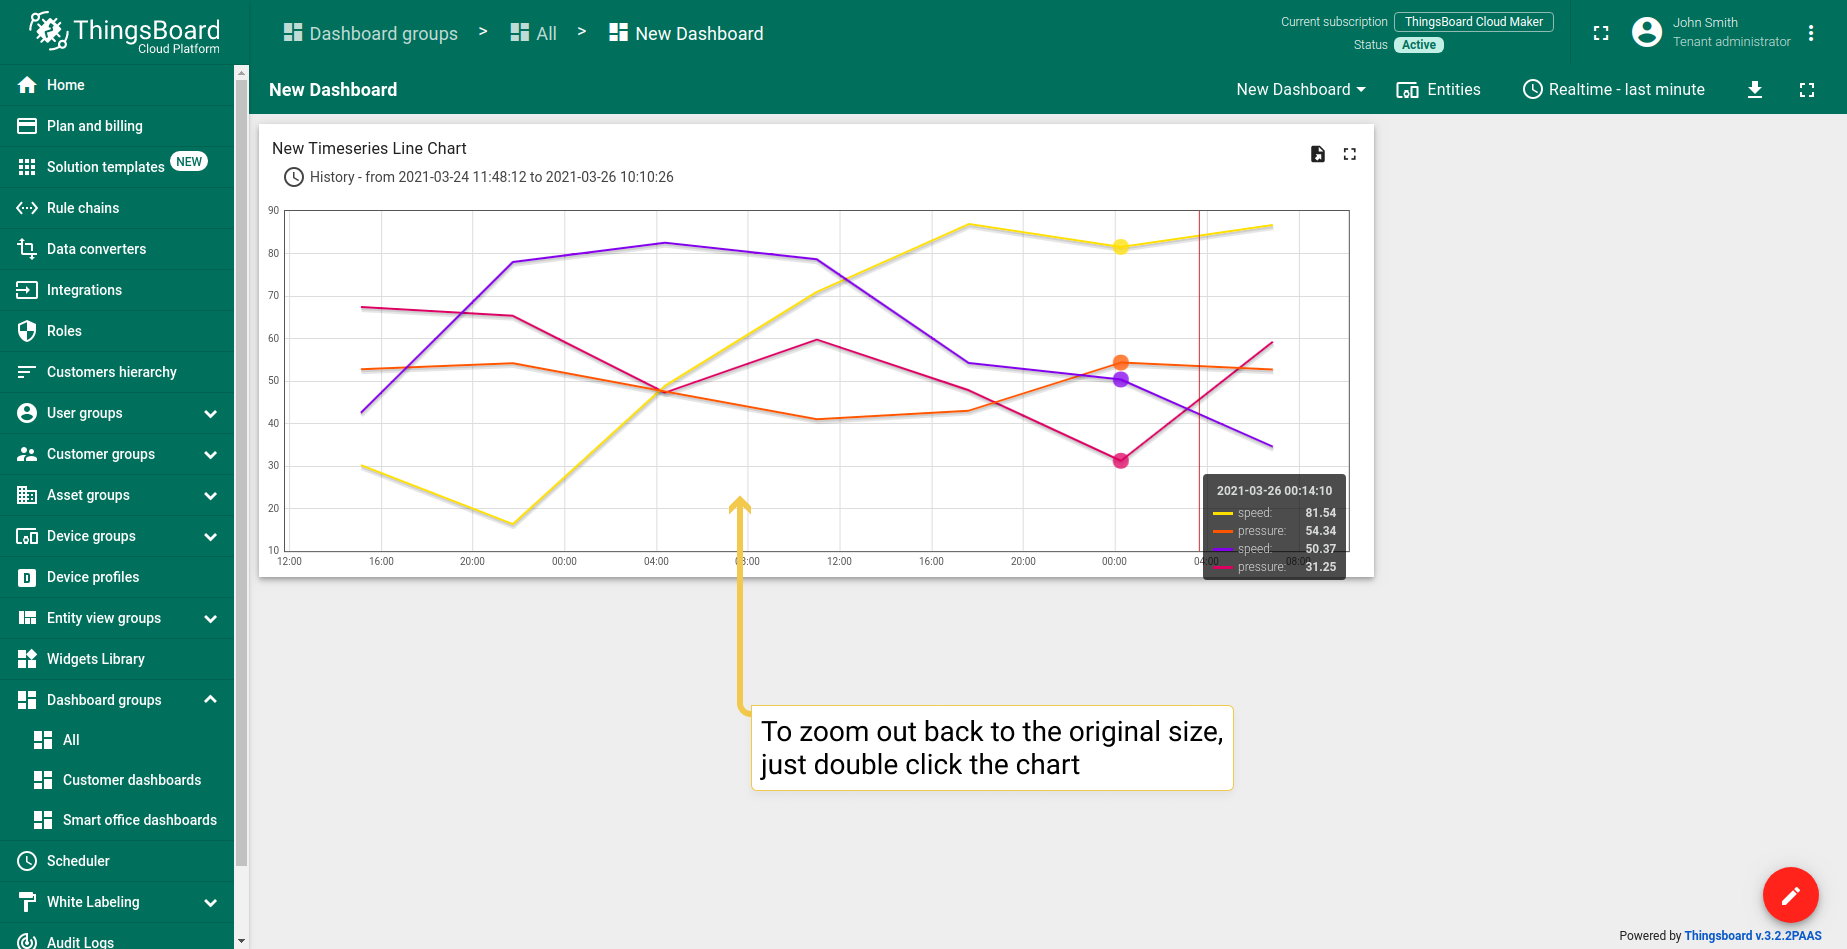Viewport: 1847px width, 949px height.
Task: Click the John Smith user name
Action: (x=1705, y=23)
